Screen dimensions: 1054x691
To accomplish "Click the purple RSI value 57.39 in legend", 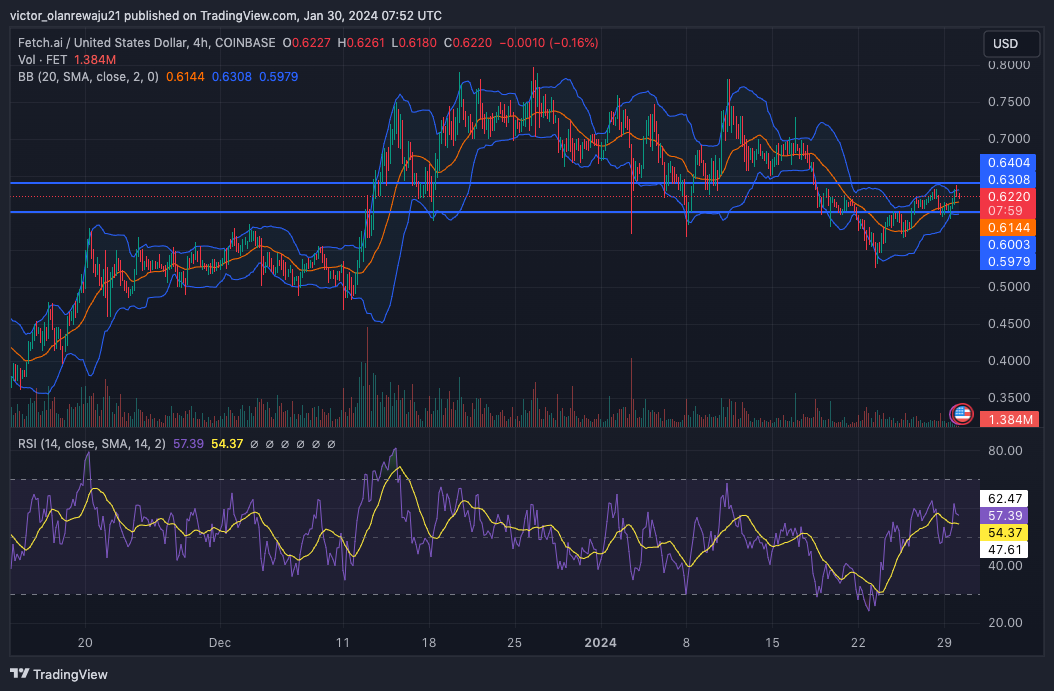I will tap(188, 444).
